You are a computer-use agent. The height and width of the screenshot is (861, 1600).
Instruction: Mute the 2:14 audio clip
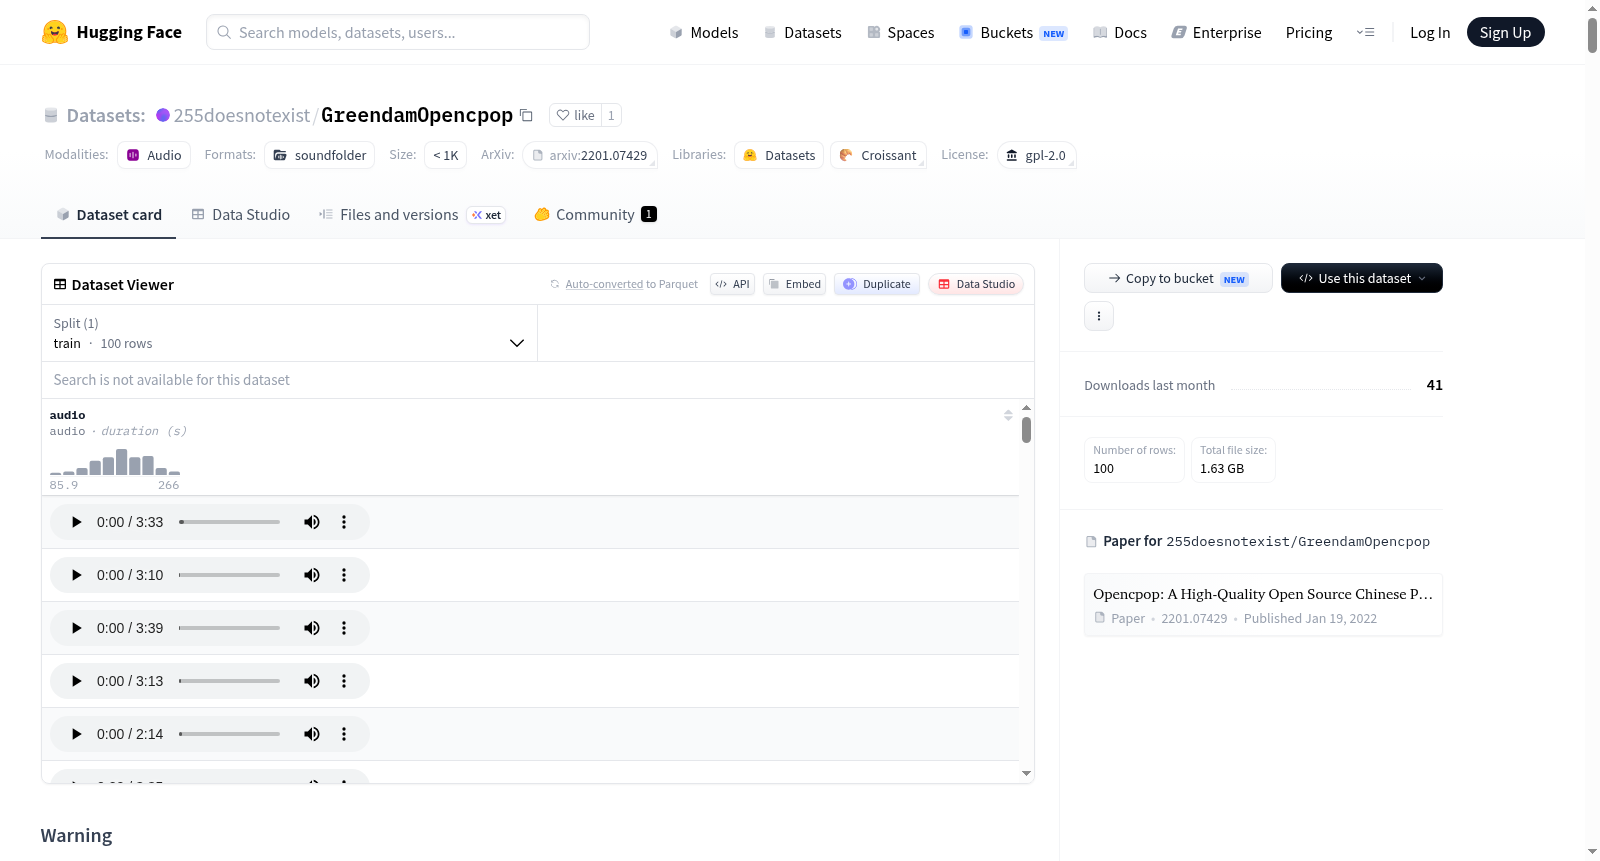click(x=312, y=734)
